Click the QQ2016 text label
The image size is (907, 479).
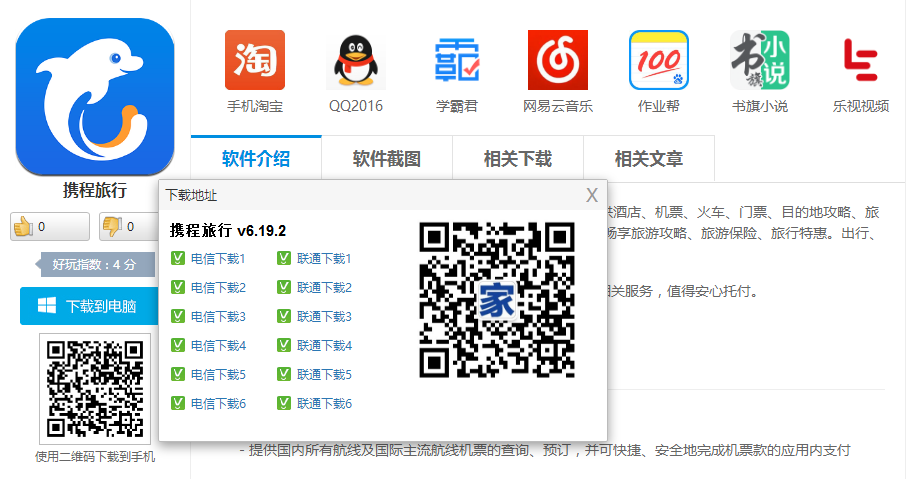point(356,106)
